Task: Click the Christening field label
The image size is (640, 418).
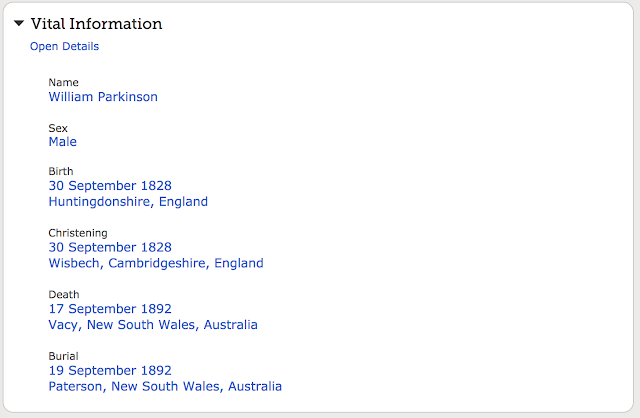Action: (x=78, y=233)
